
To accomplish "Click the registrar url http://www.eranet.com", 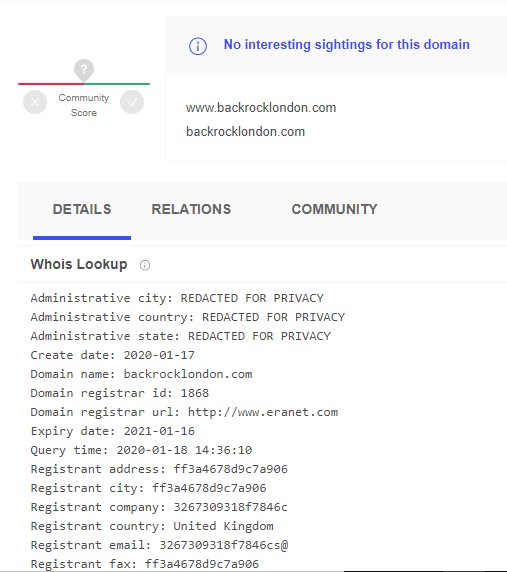I will [x=263, y=412].
